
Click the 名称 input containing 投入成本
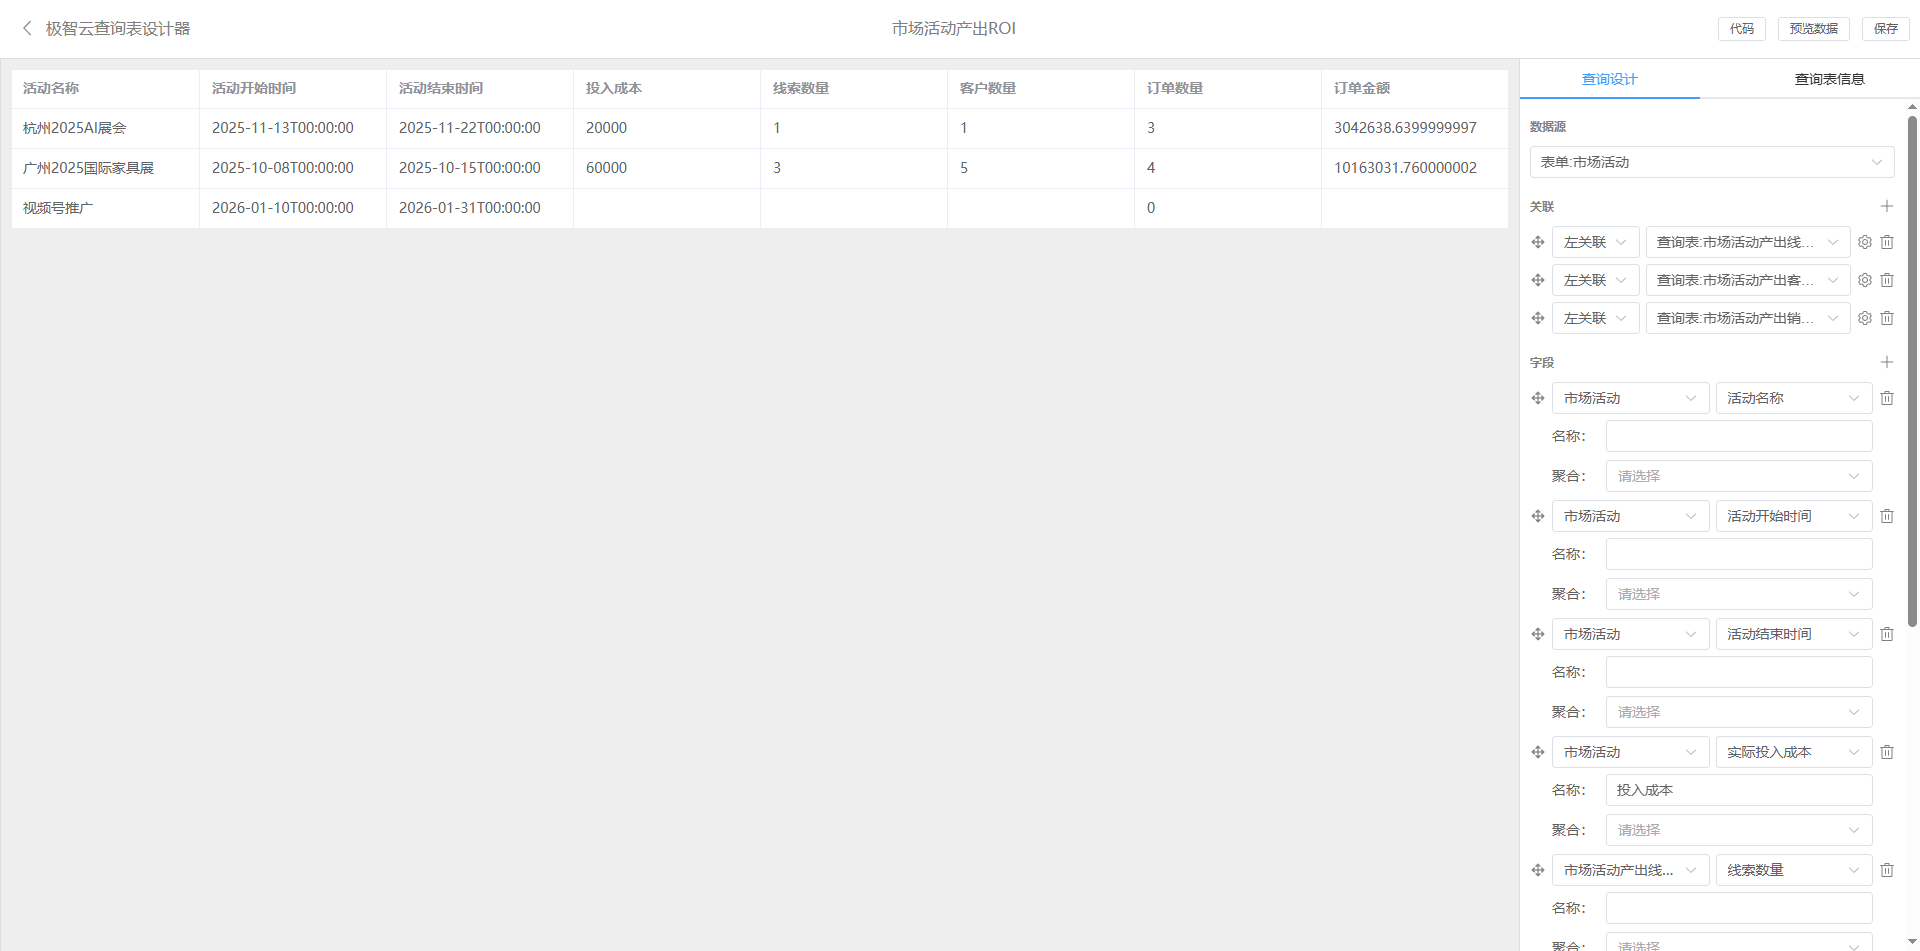(1738, 790)
